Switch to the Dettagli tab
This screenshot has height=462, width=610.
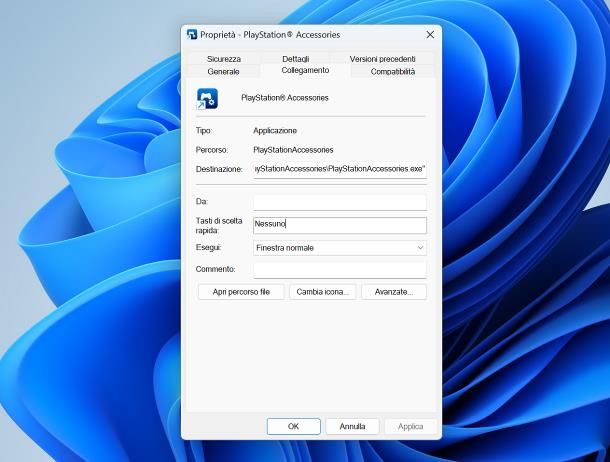tap(296, 59)
